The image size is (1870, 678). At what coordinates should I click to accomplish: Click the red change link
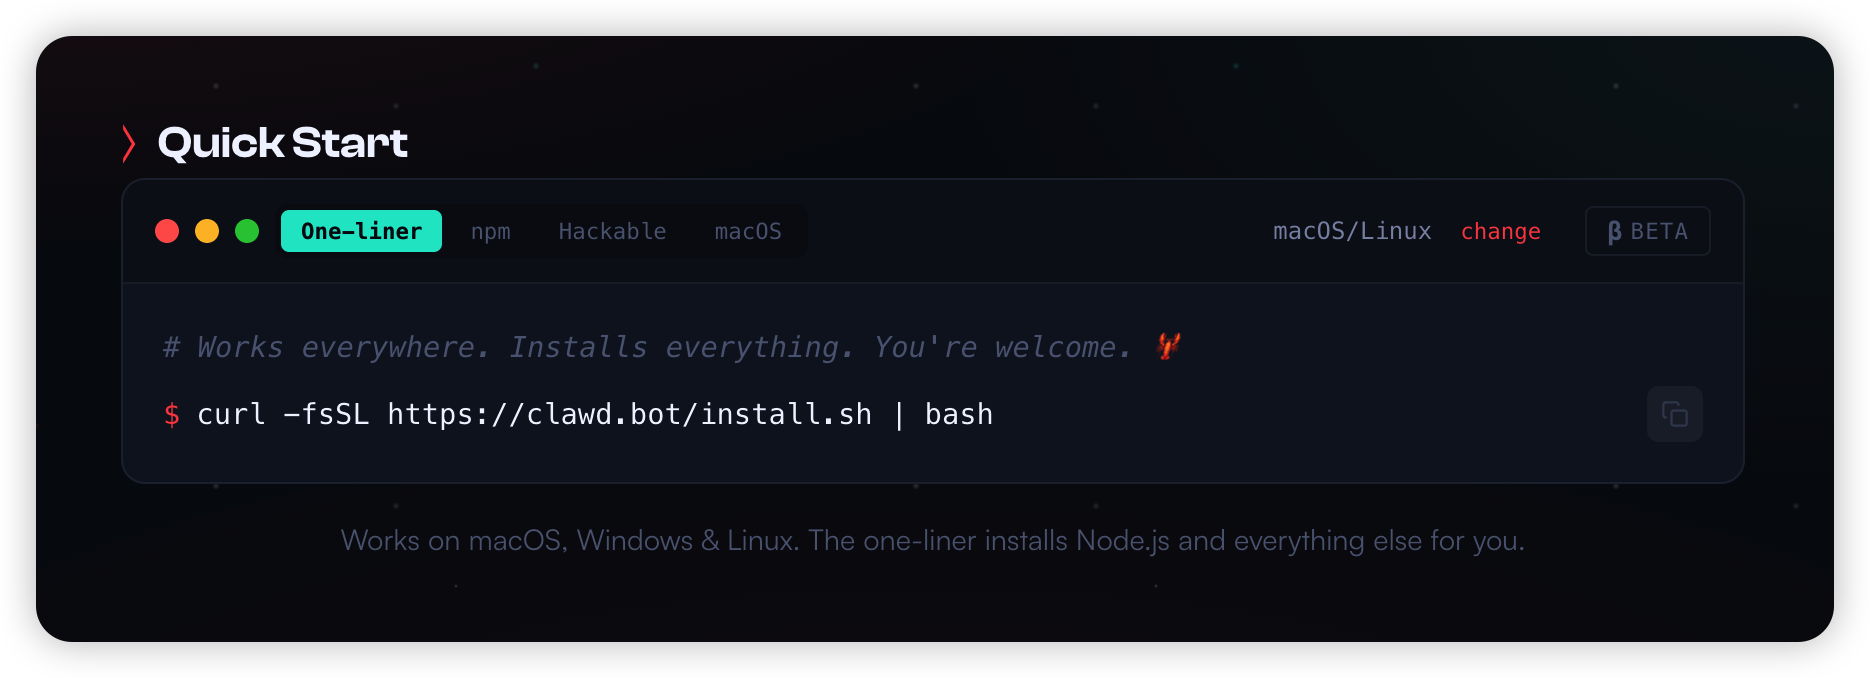click(x=1500, y=231)
